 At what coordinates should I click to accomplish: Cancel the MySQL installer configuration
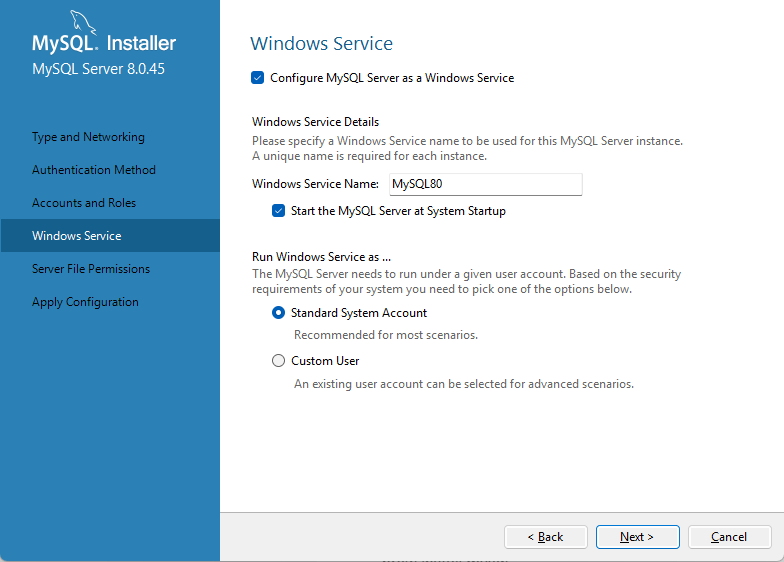(x=730, y=537)
